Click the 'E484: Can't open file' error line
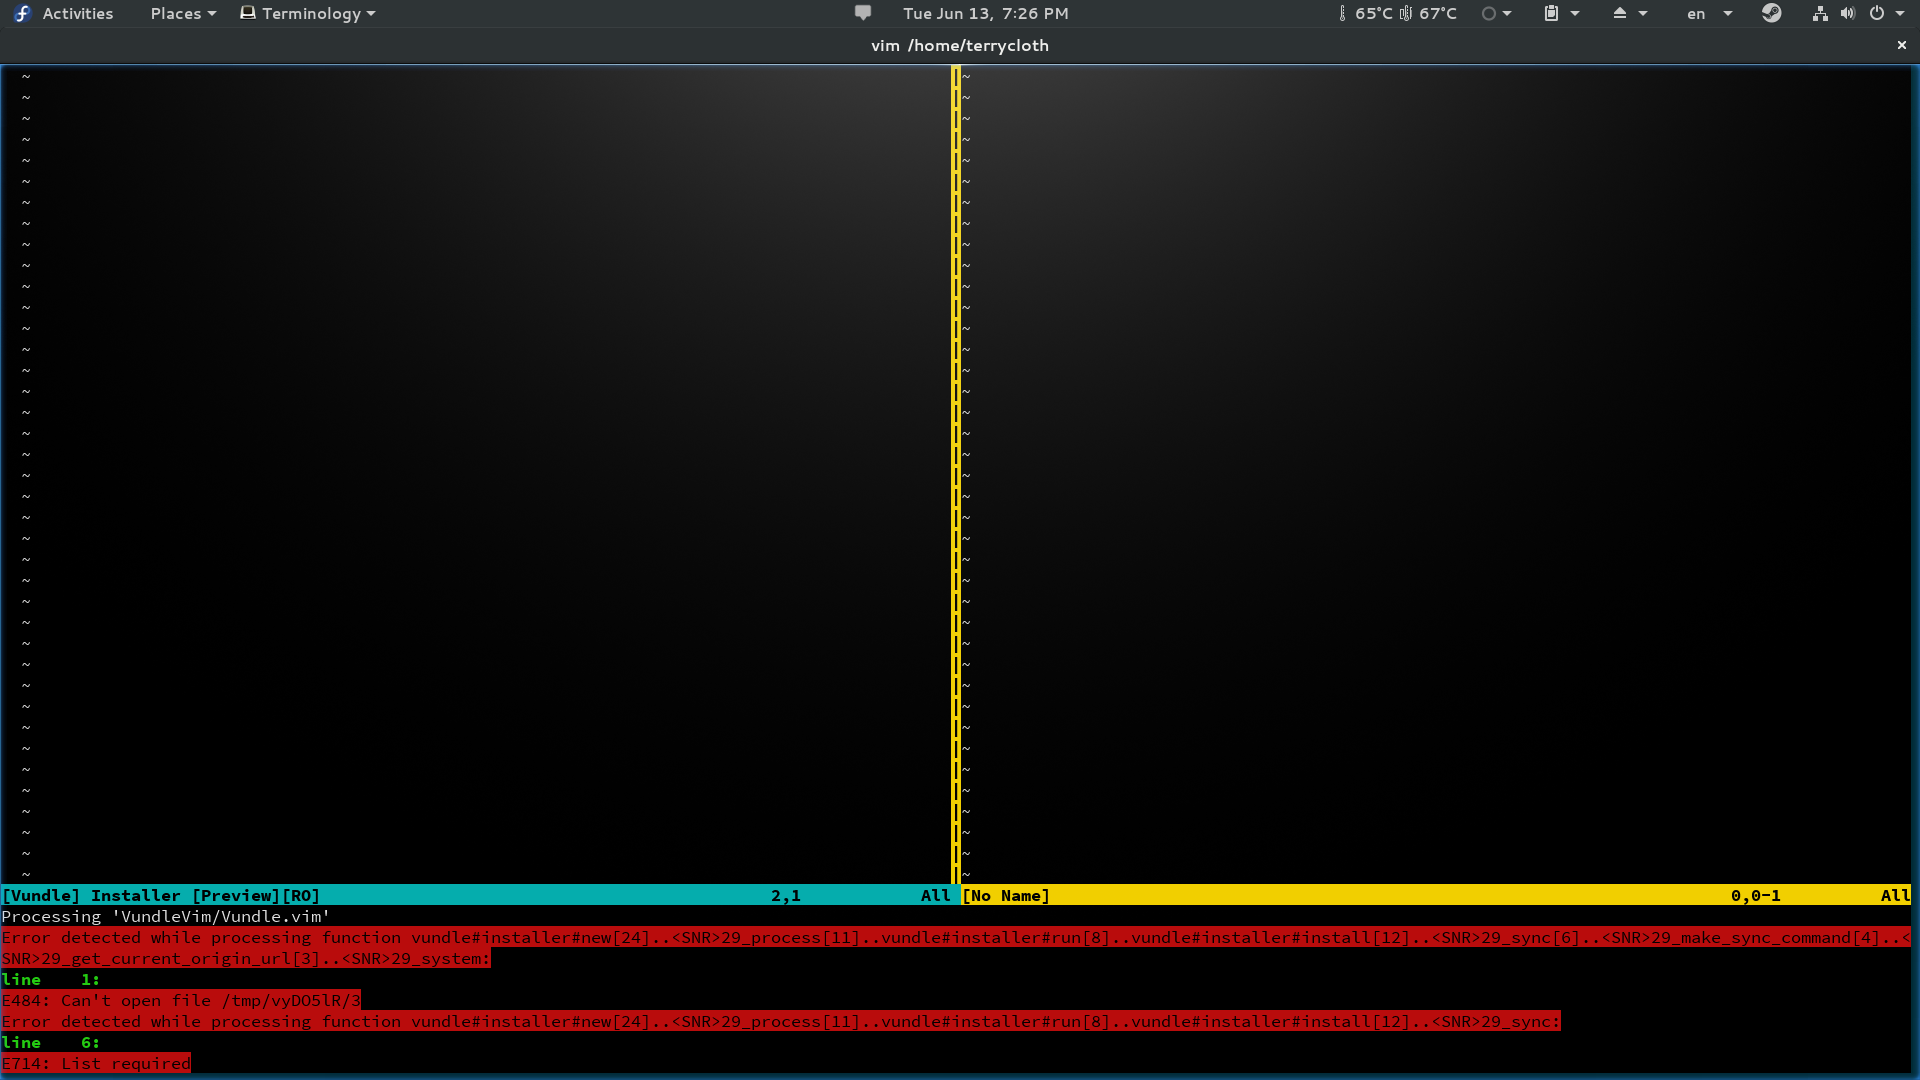The image size is (1920, 1080). 181,1000
